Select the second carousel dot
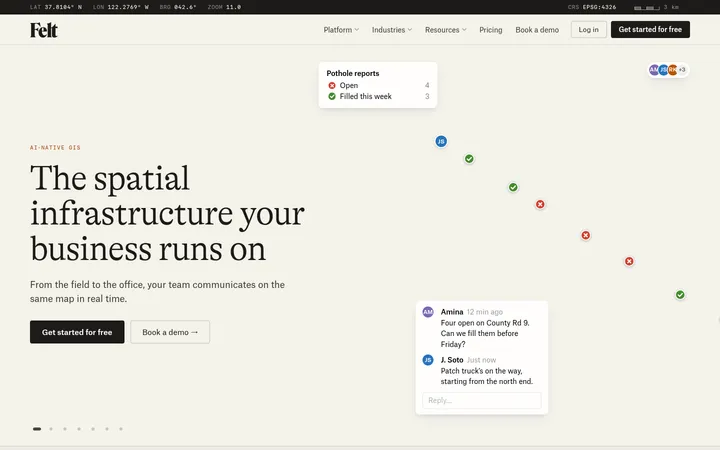720x450 pixels. [x=51, y=429]
